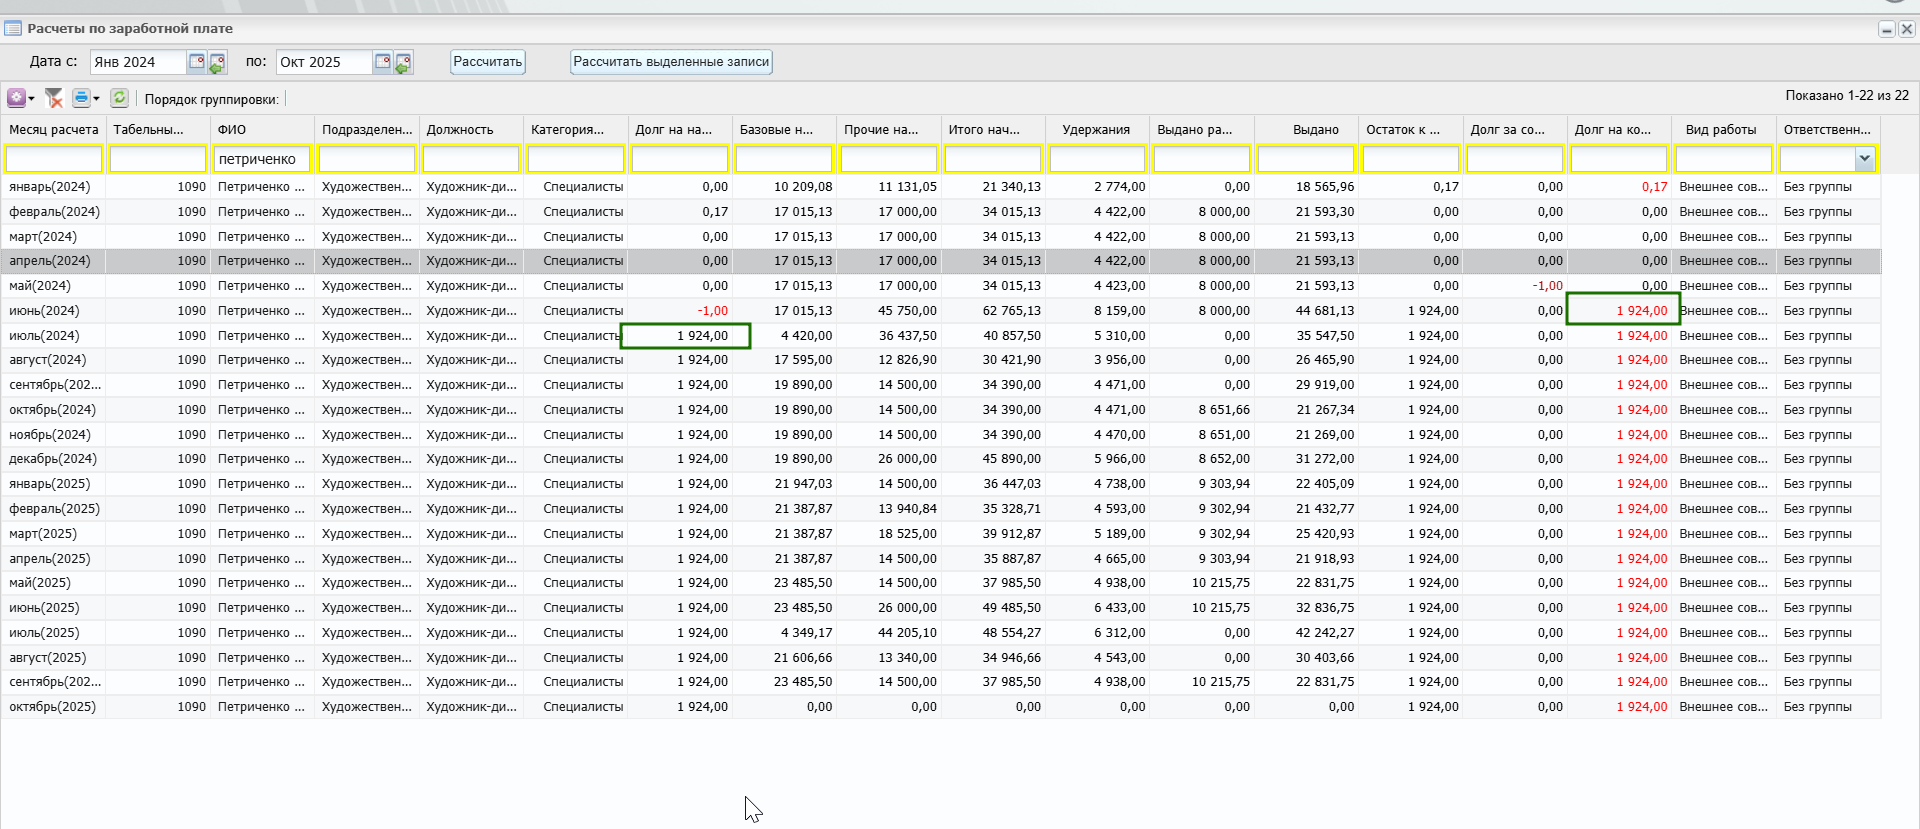
Task: Click the printer icon in toolbar
Action: 81,98
